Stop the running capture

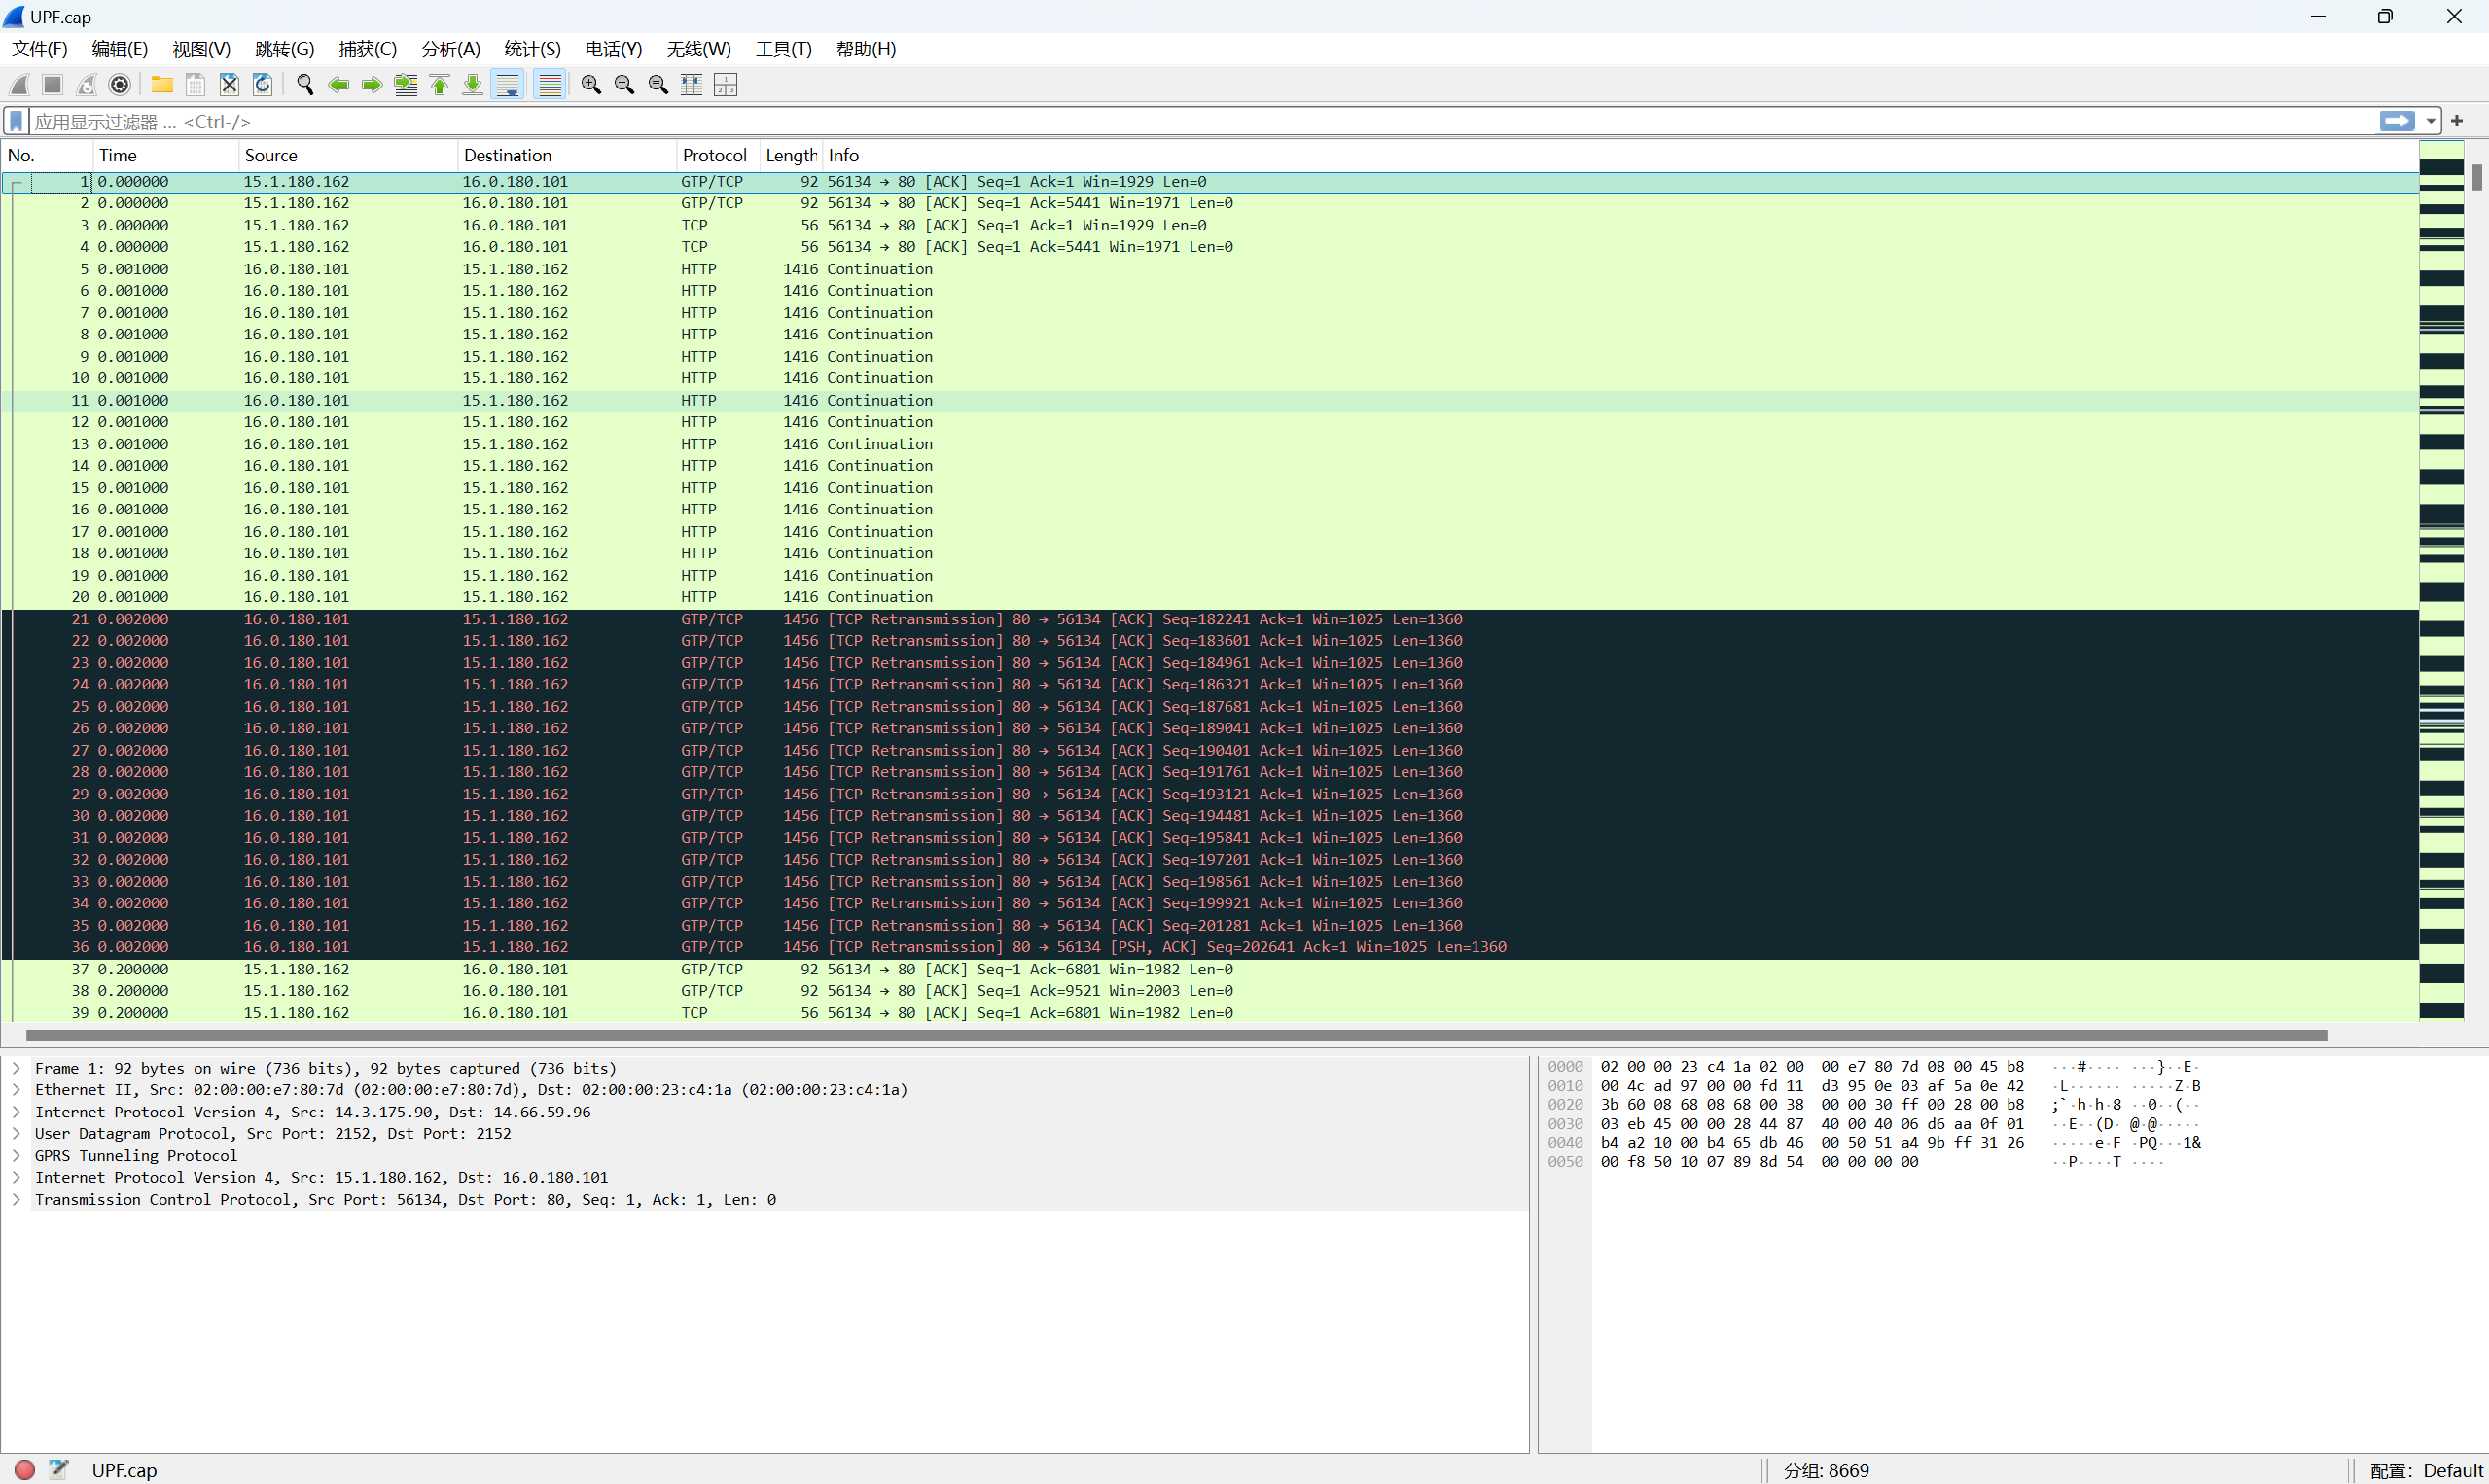click(x=53, y=85)
